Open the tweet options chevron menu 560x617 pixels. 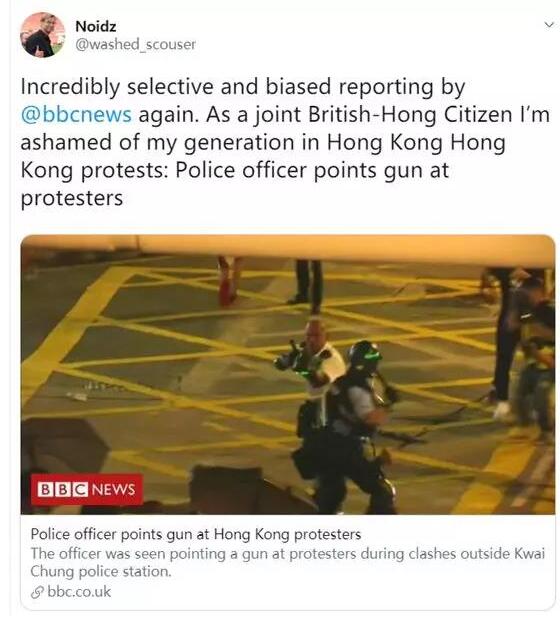click(x=549, y=25)
